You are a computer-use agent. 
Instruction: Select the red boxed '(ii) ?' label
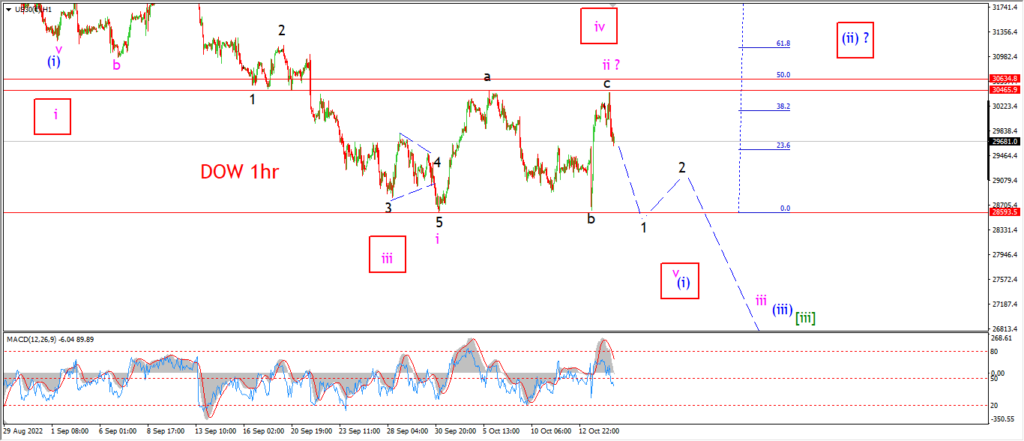pos(856,37)
